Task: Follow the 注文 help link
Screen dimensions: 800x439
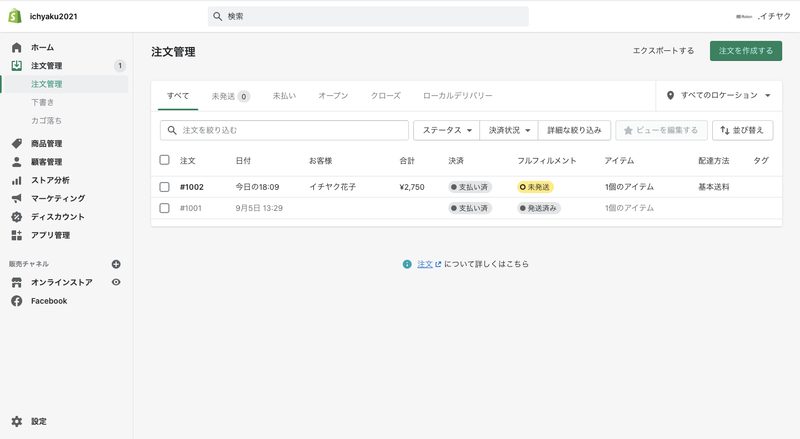Action: click(x=425, y=264)
